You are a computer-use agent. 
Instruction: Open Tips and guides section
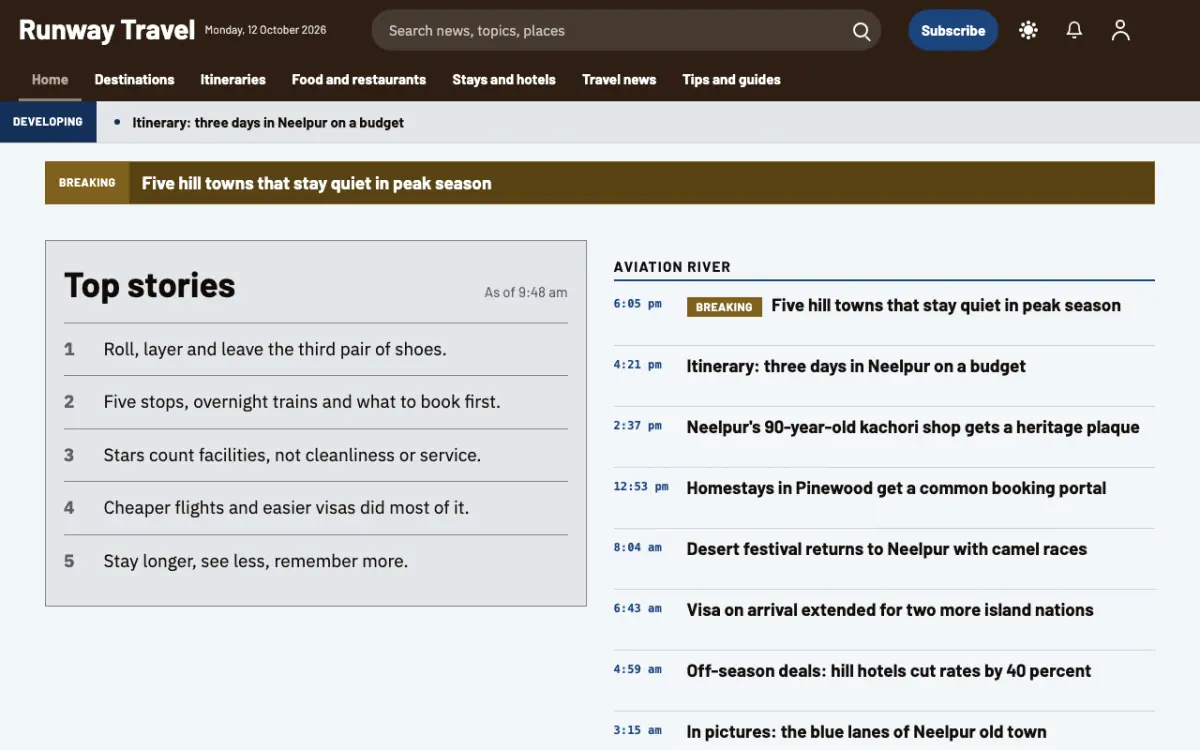point(731,80)
